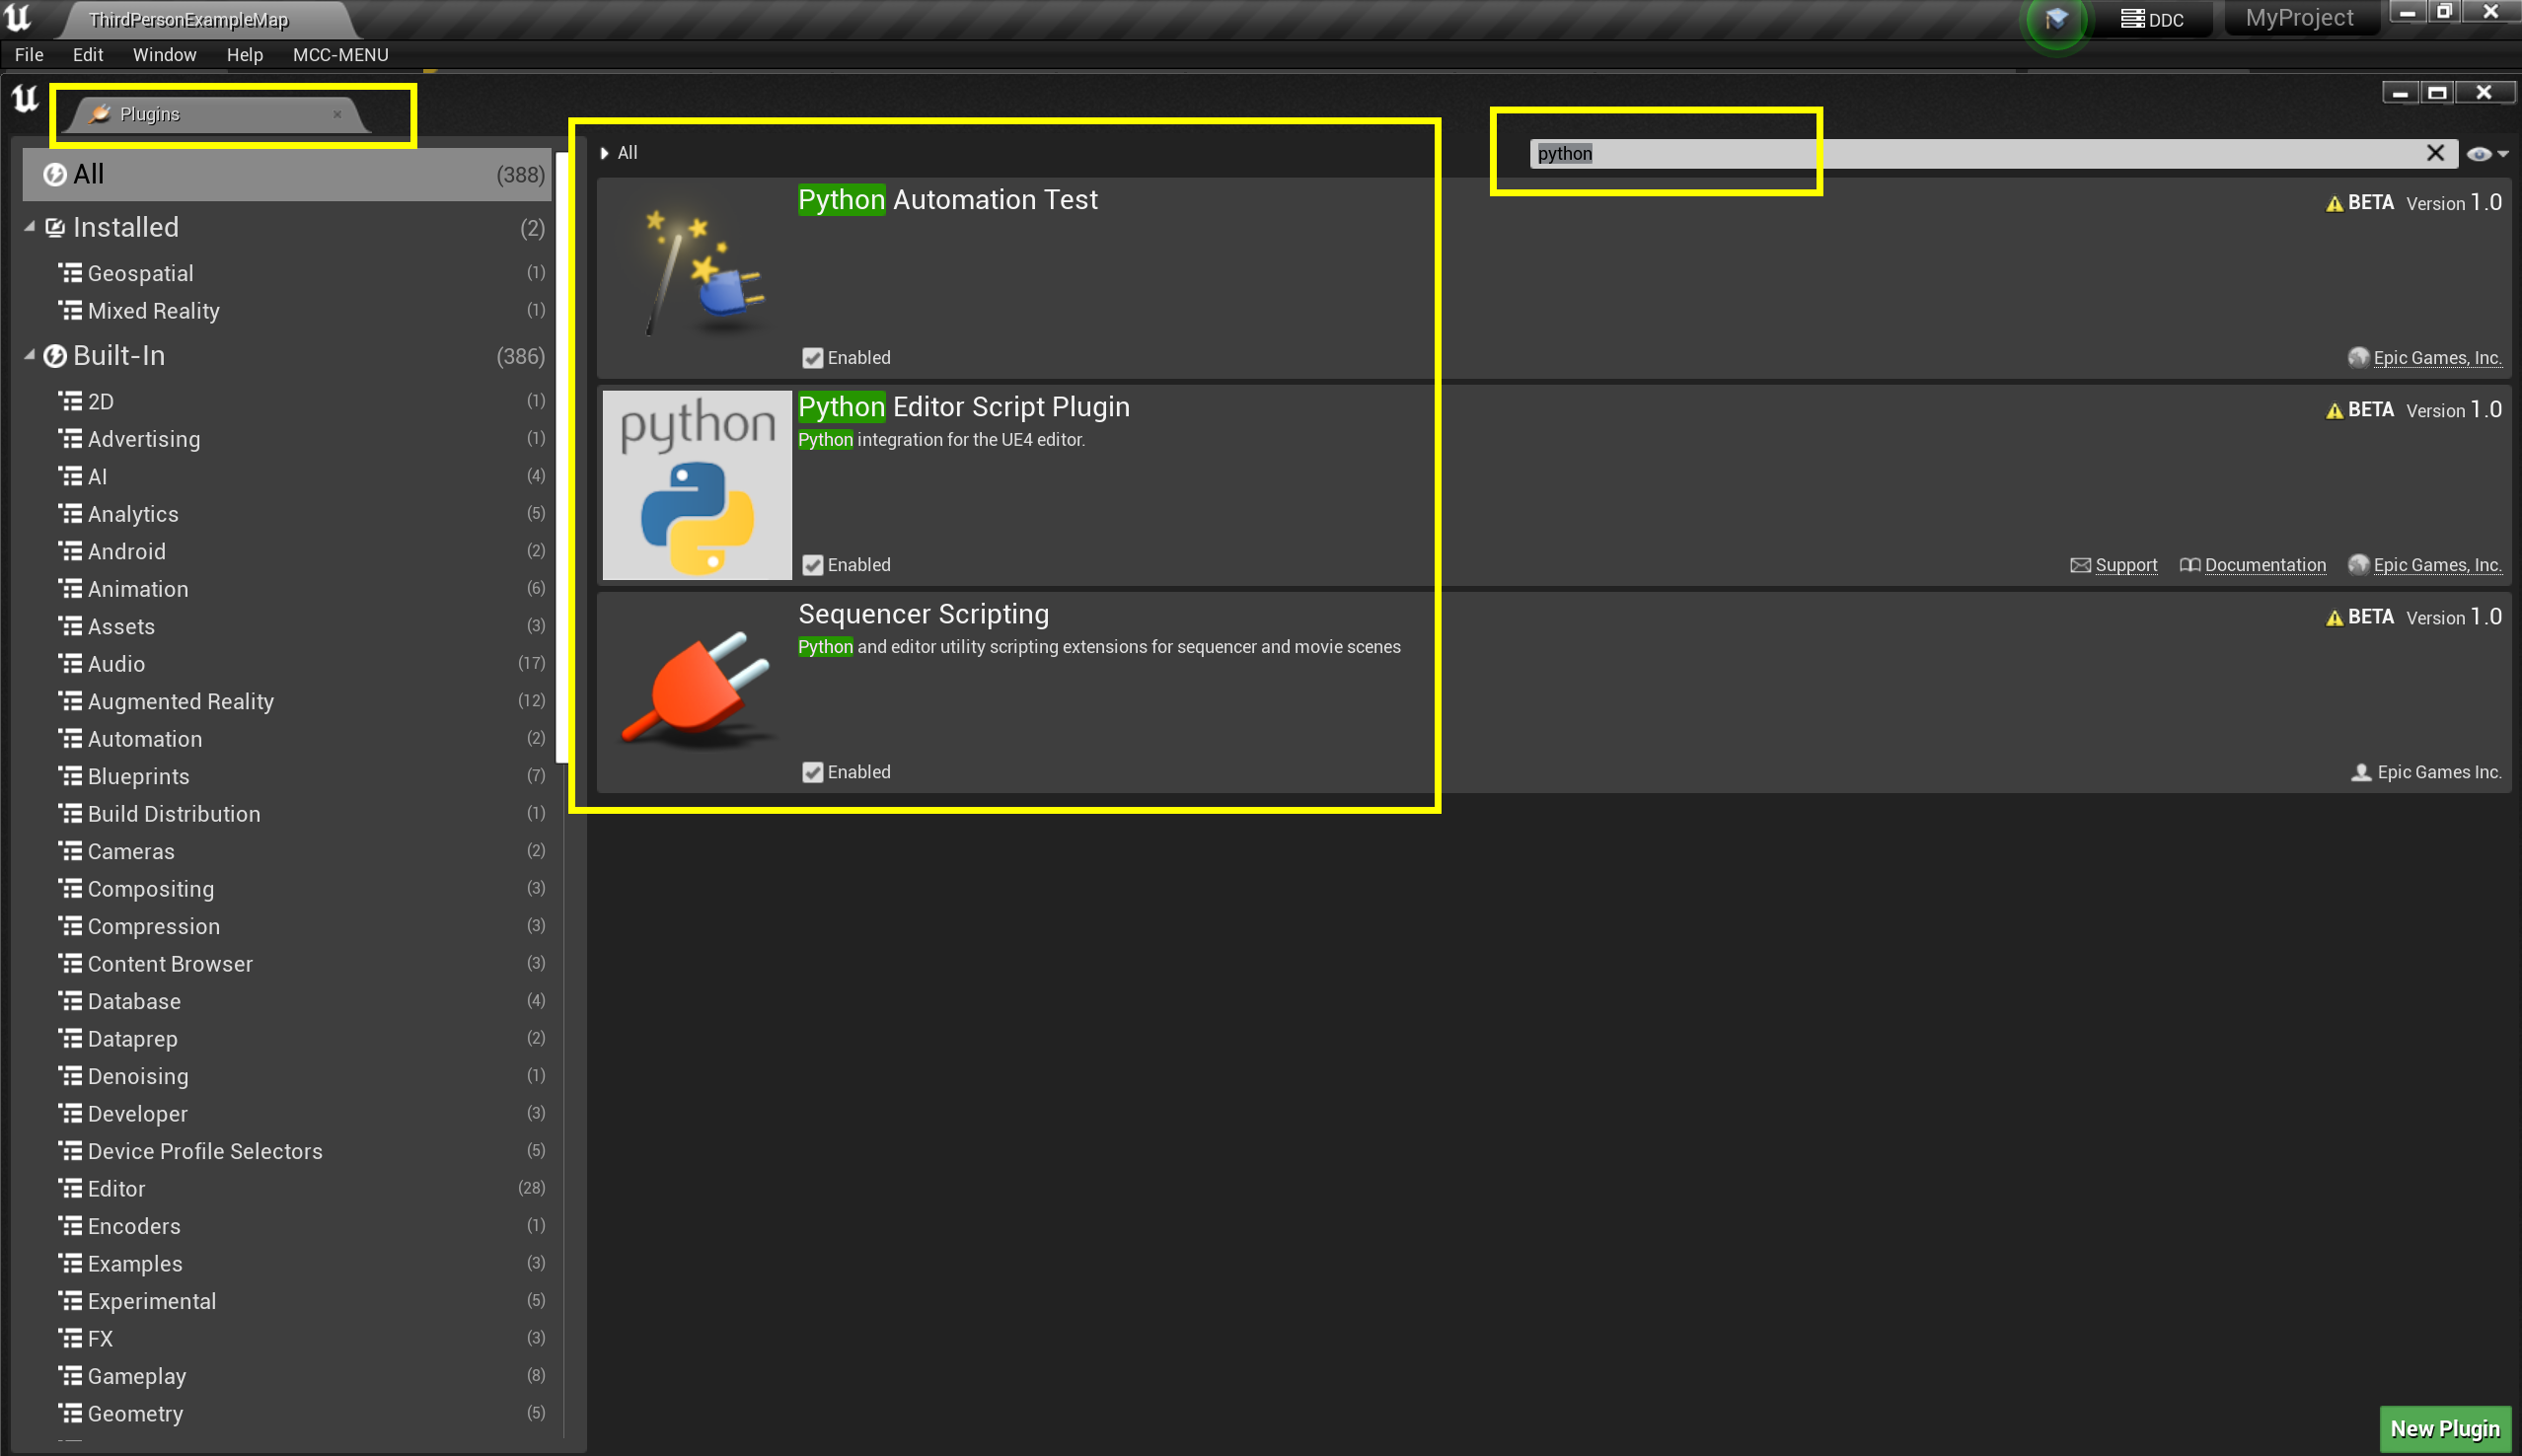Click the Android category list icon
2522x1456 pixels.
70,551
